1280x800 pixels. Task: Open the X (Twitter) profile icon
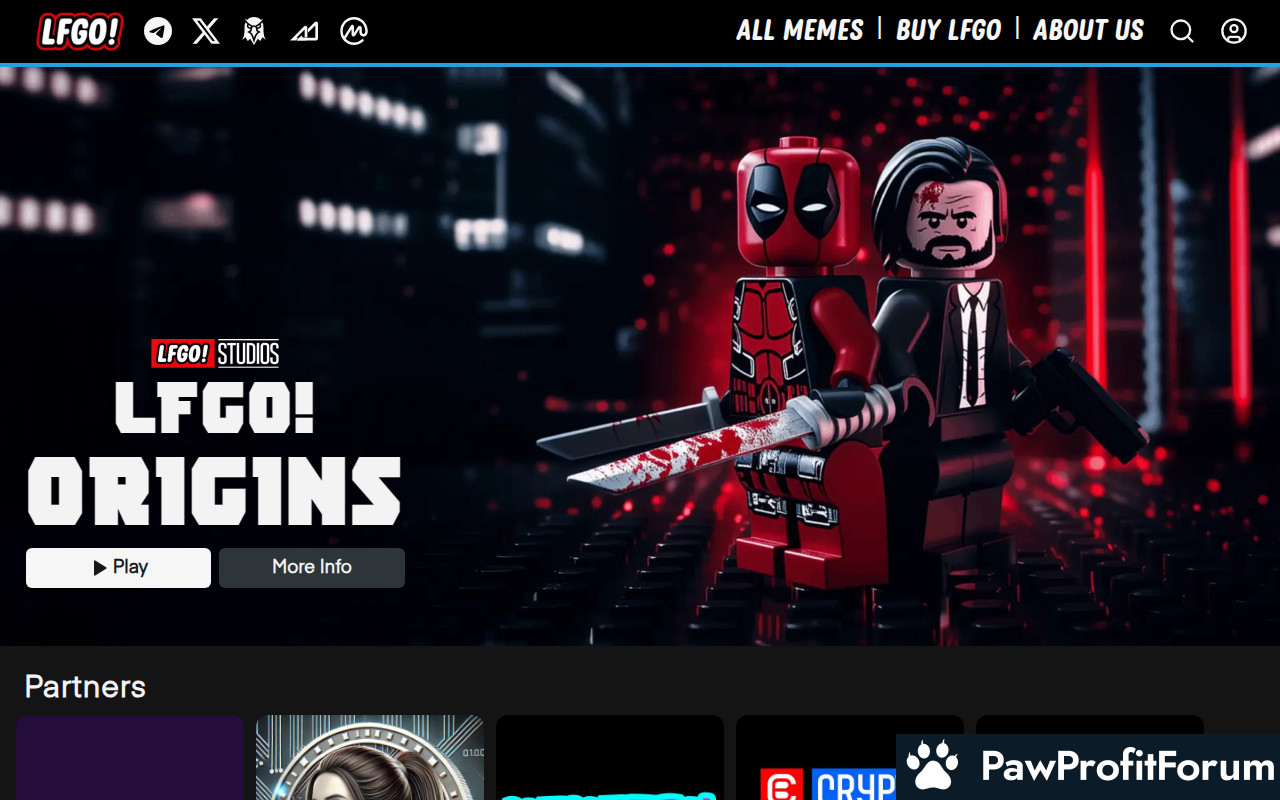206,31
